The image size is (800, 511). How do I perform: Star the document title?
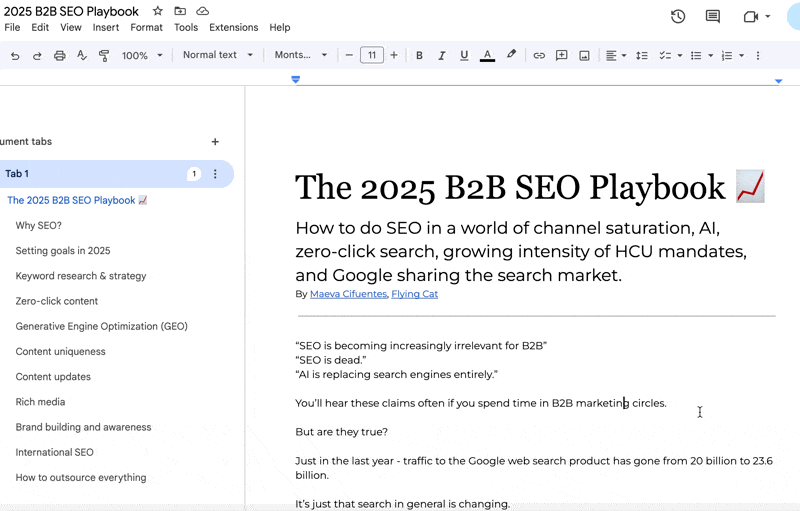(x=158, y=11)
